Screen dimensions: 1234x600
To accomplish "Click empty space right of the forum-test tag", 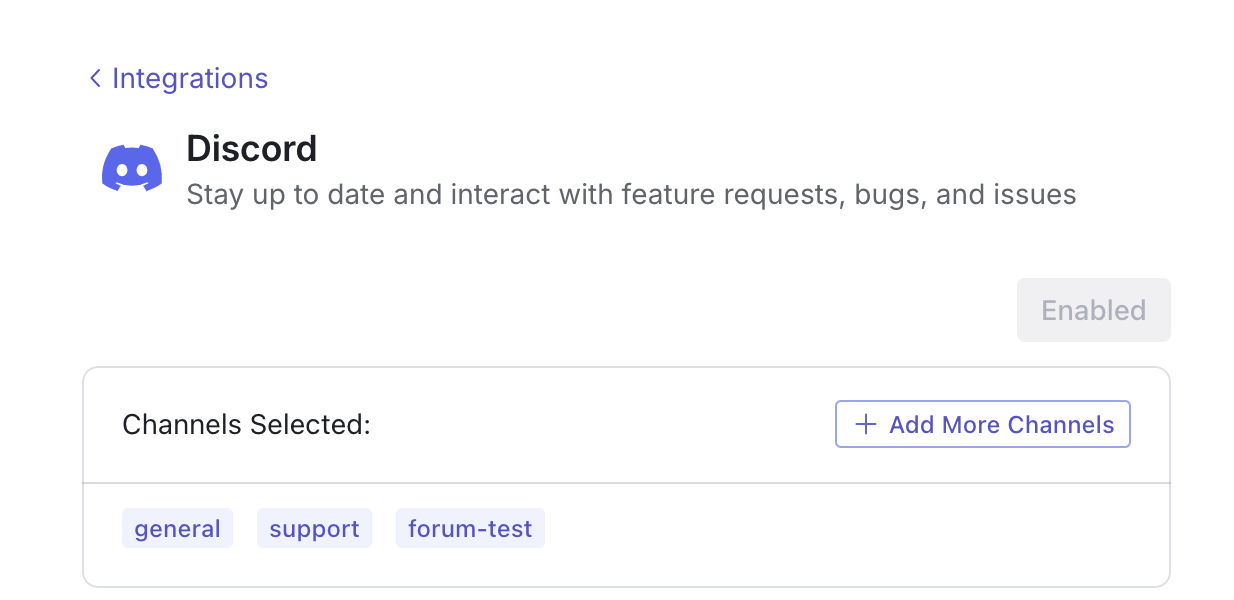I will (x=850, y=529).
